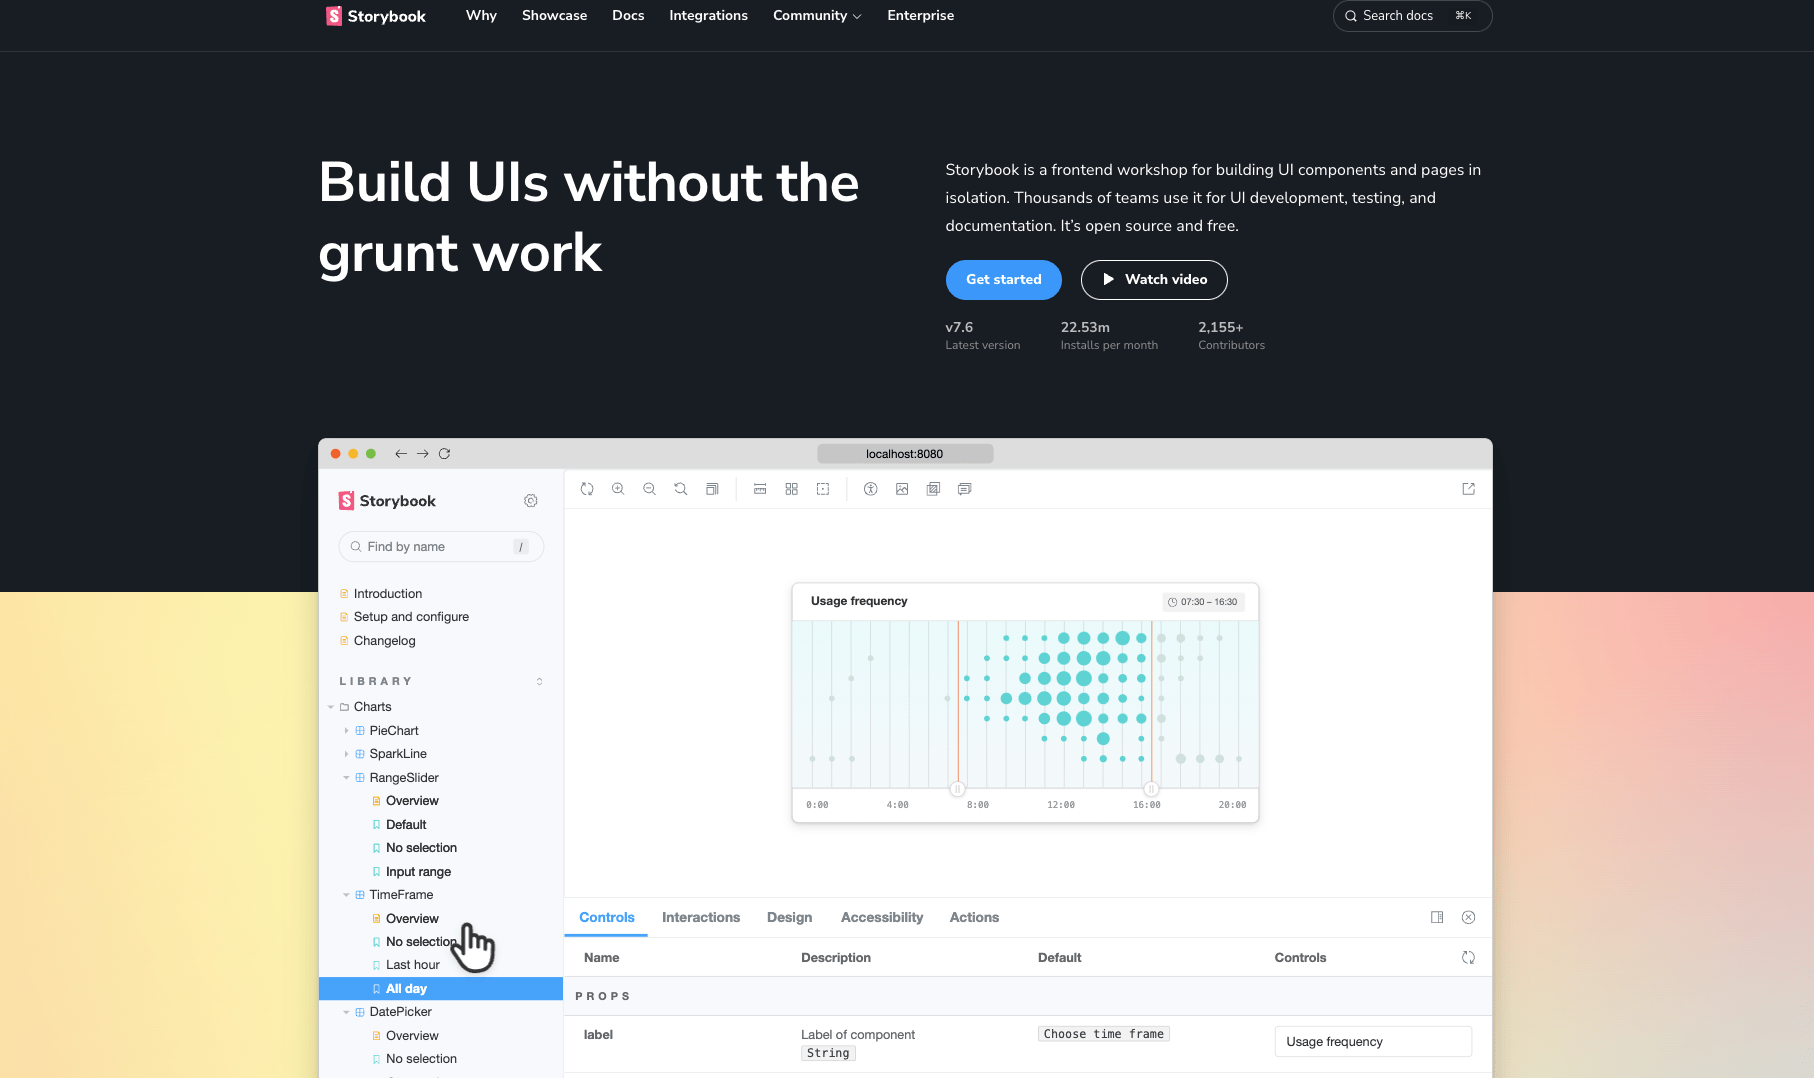Expand the PieChart tree node

pos(347,731)
